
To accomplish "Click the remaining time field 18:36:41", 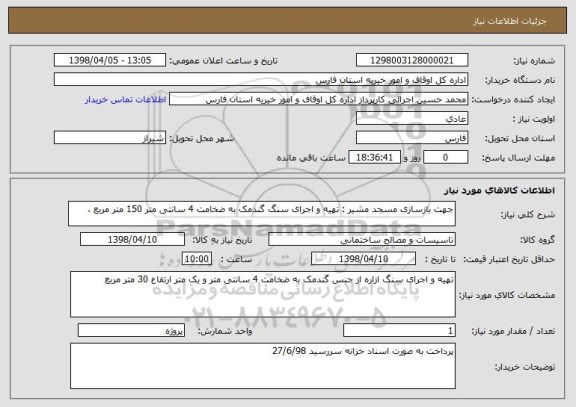I will pyautogui.click(x=374, y=157).
